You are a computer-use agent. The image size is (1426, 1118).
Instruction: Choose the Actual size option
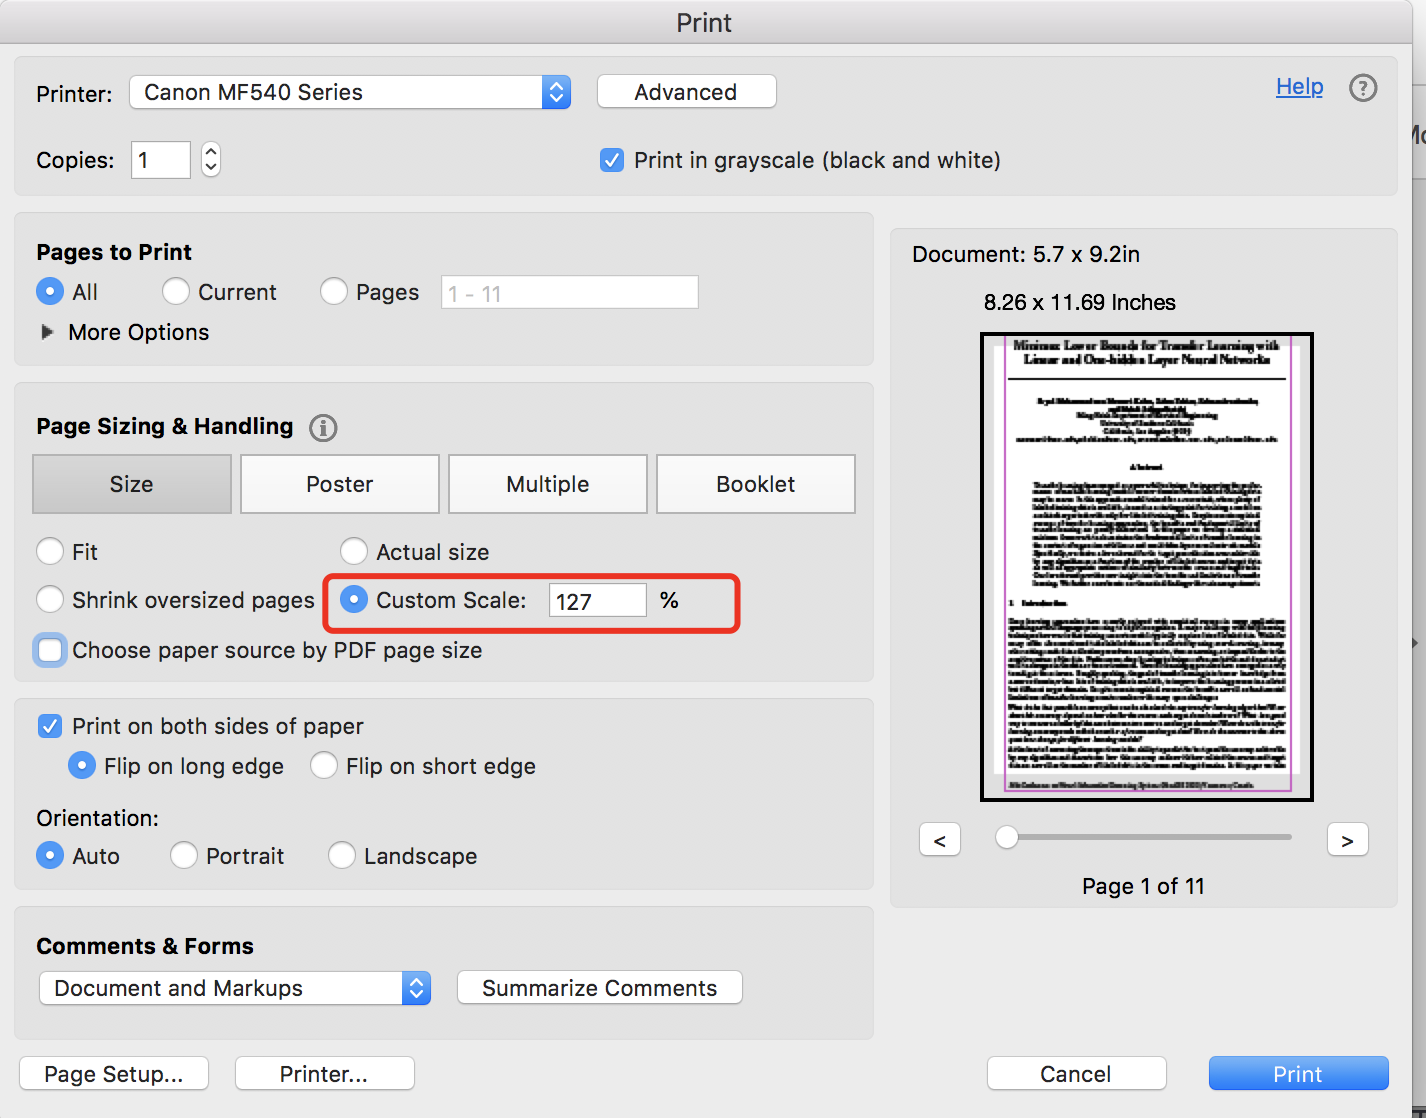(x=354, y=552)
